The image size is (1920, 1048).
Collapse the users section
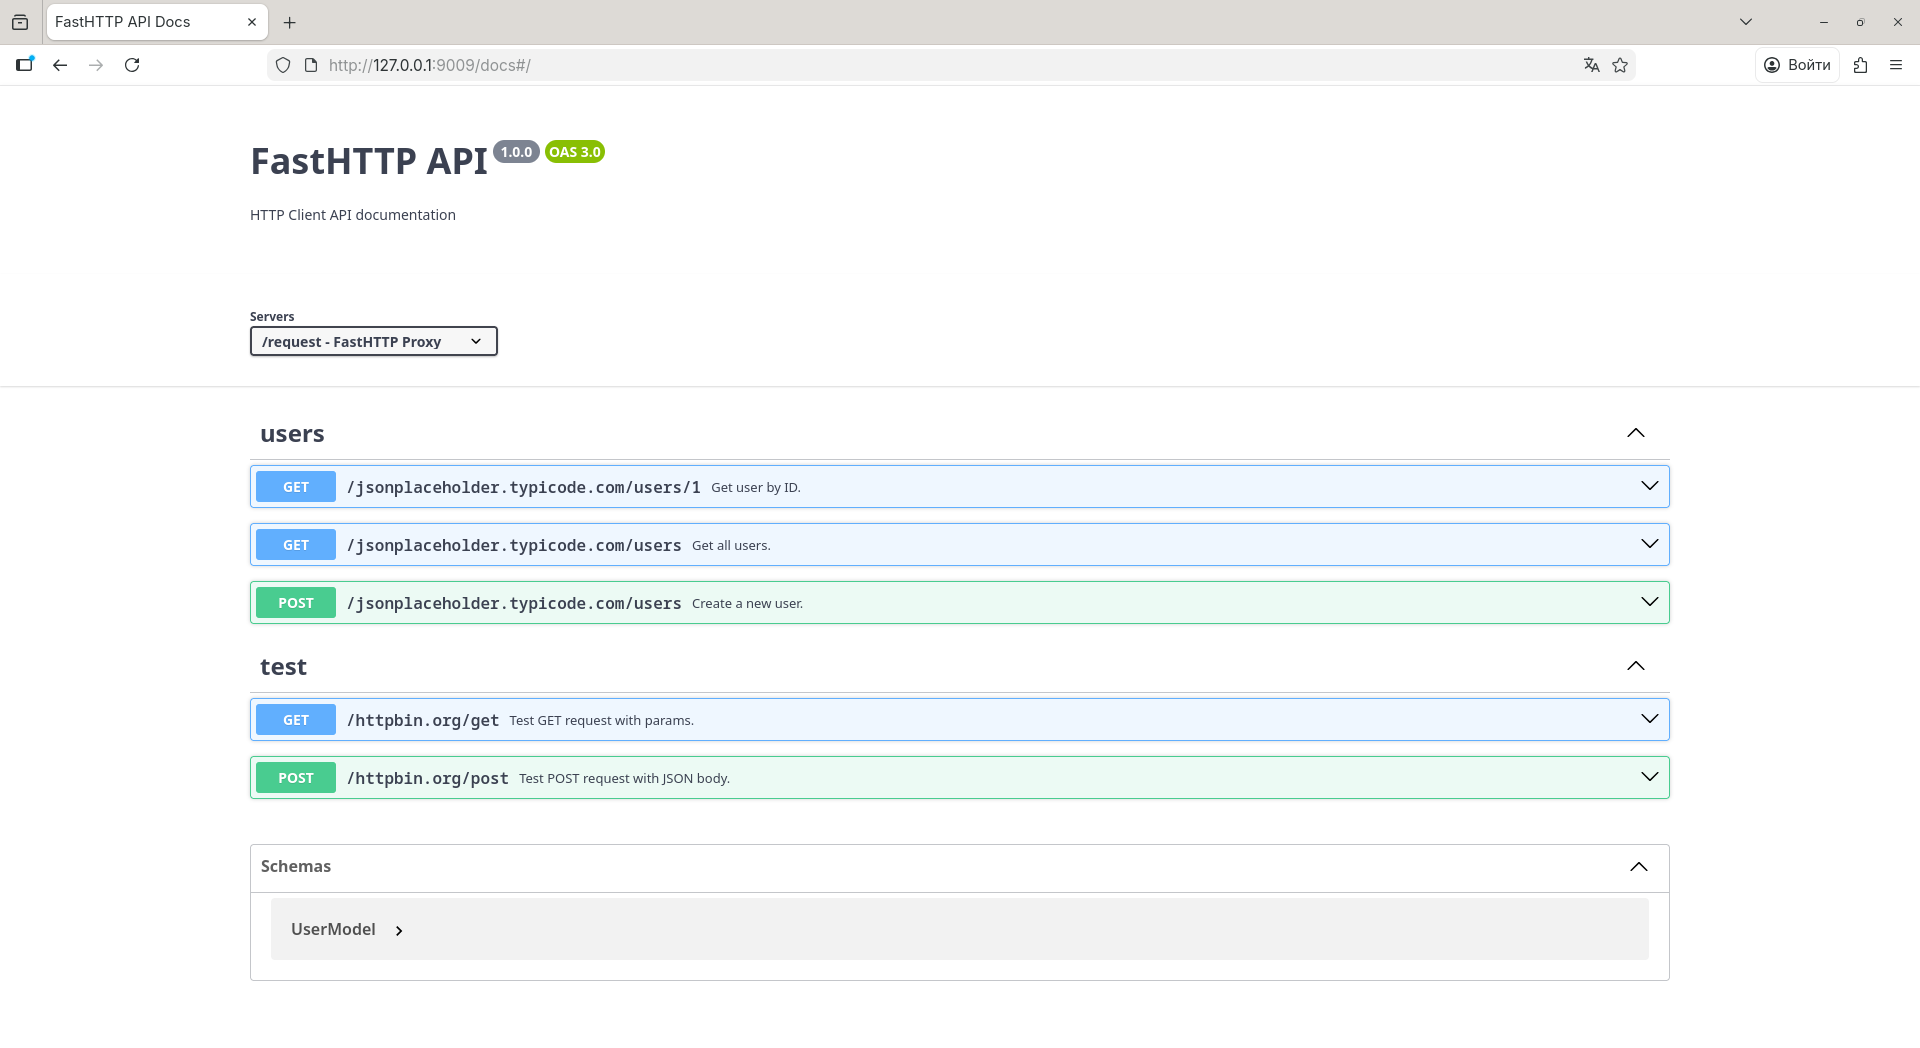click(960, 434)
